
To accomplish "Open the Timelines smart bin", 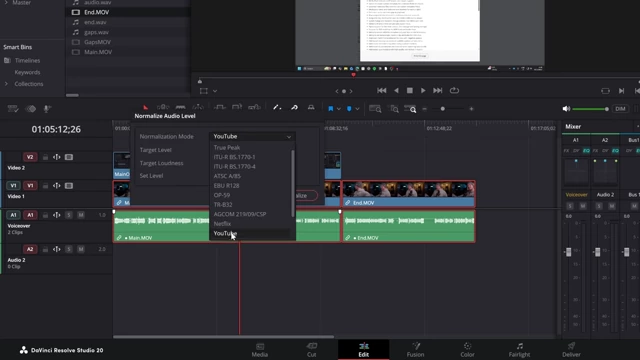I will (x=27, y=60).
